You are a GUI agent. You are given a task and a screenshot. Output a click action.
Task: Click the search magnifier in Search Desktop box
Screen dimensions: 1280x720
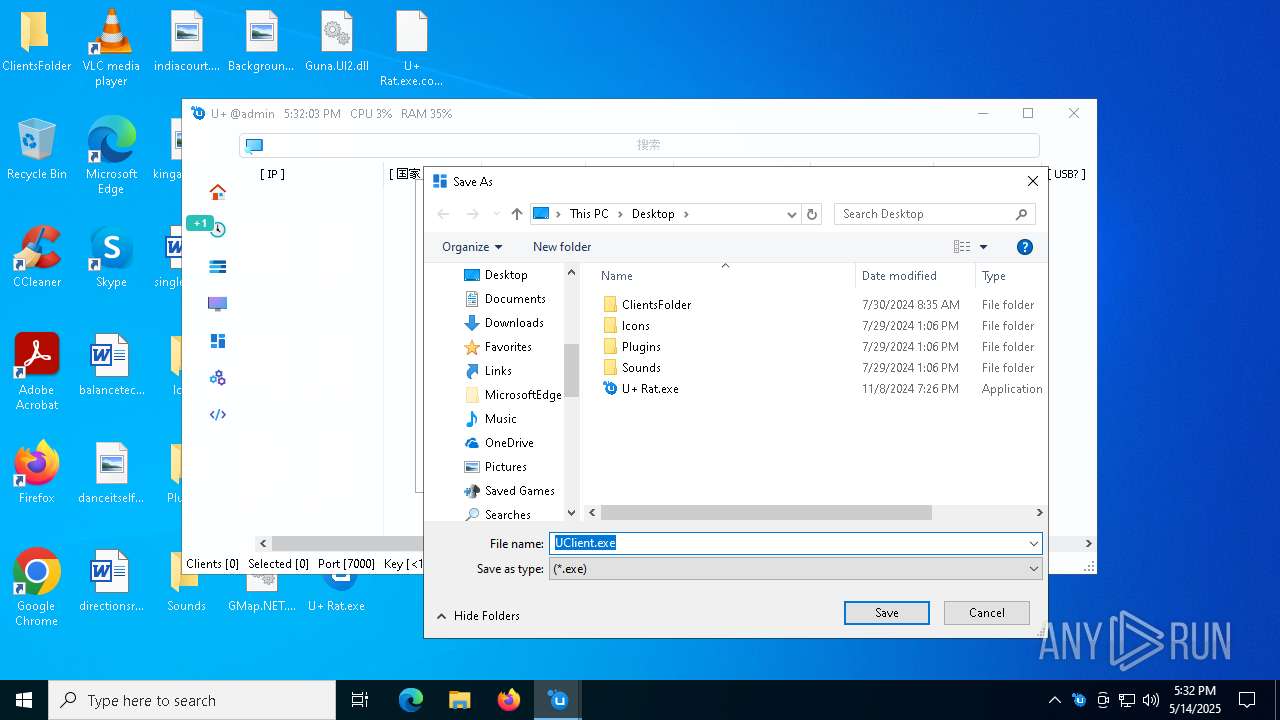click(1021, 214)
